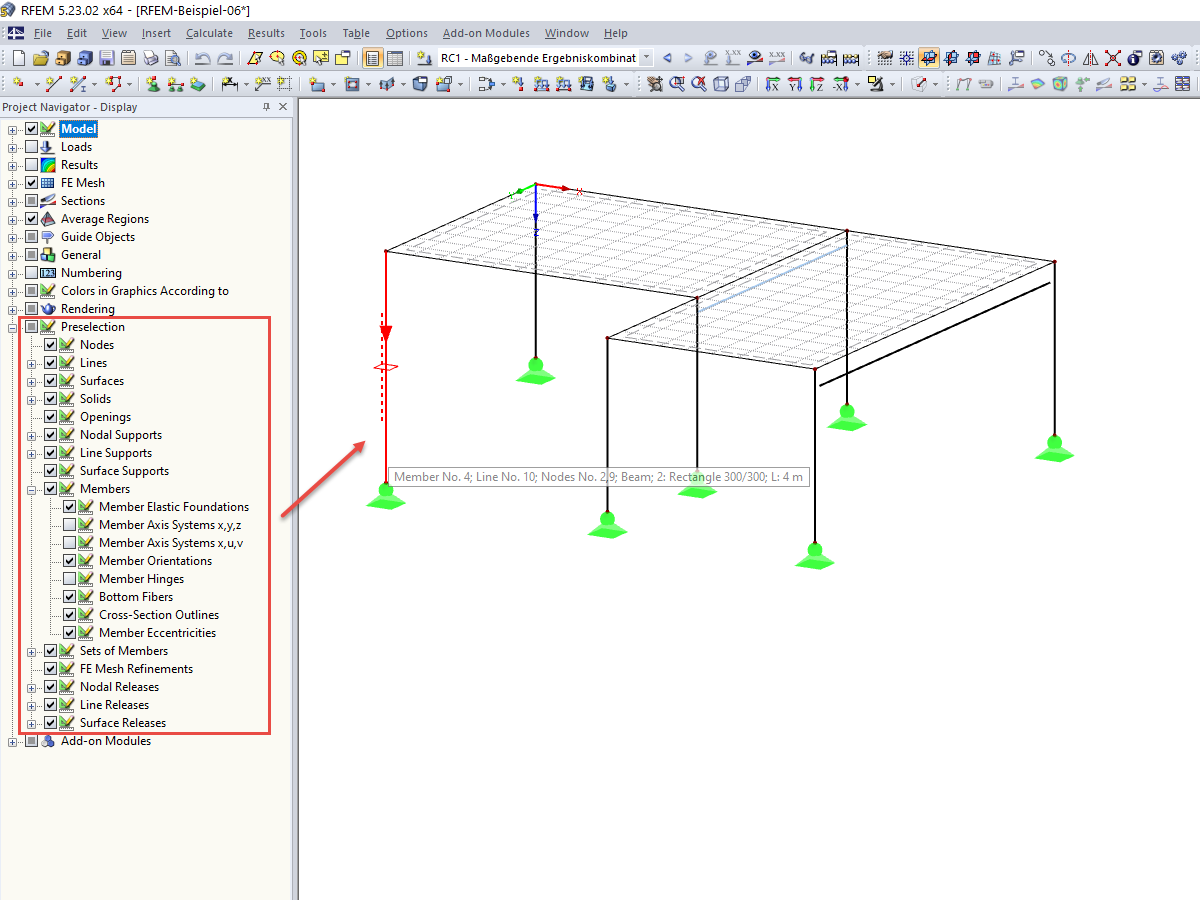The height and width of the screenshot is (900, 1200).
Task: Click the delete-cross red X toolbar icon
Action: [1112, 58]
